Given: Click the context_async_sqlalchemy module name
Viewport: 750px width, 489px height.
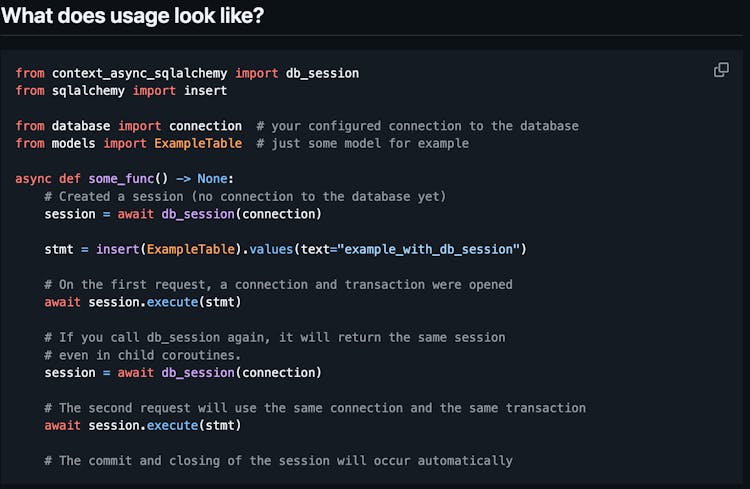Looking at the screenshot, I should (139, 73).
